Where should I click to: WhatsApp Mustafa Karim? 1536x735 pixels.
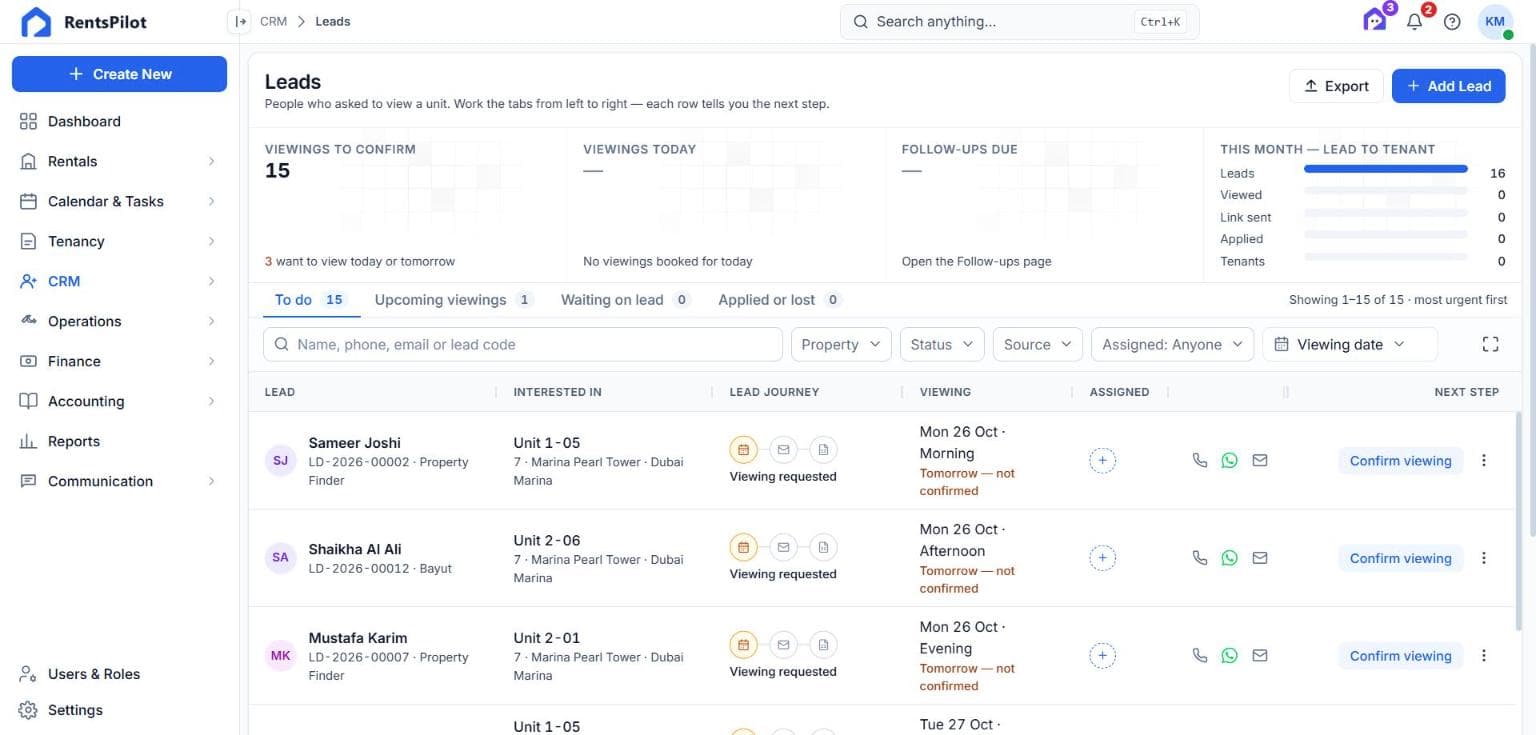(1230, 655)
